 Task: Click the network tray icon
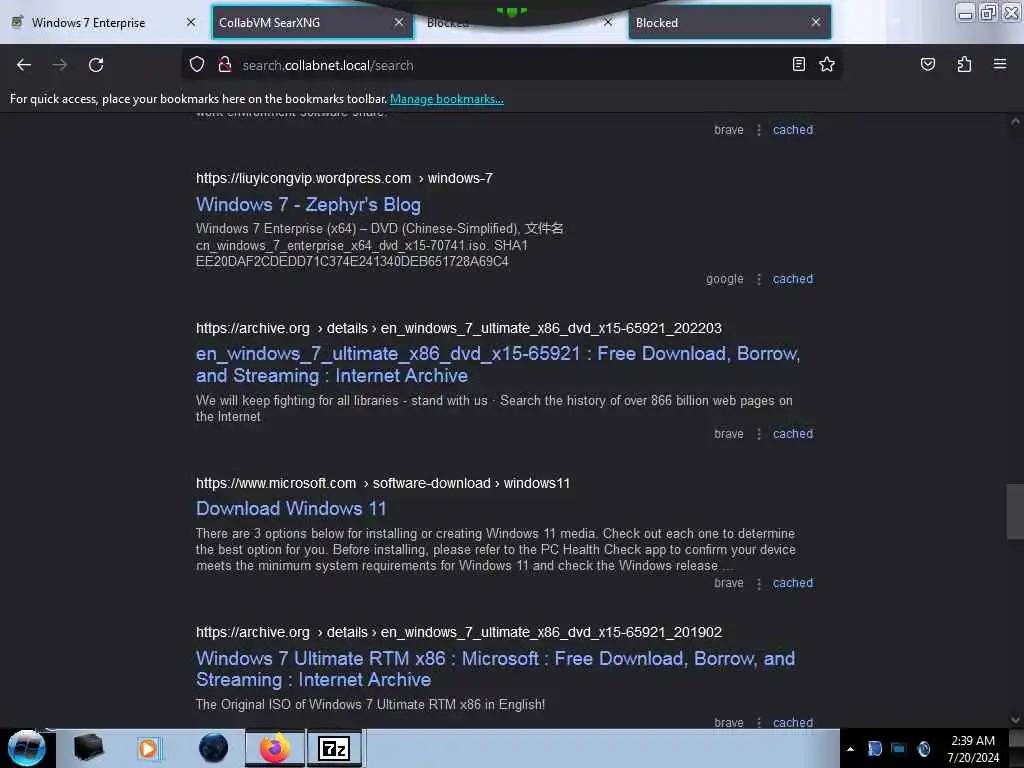[x=899, y=748]
